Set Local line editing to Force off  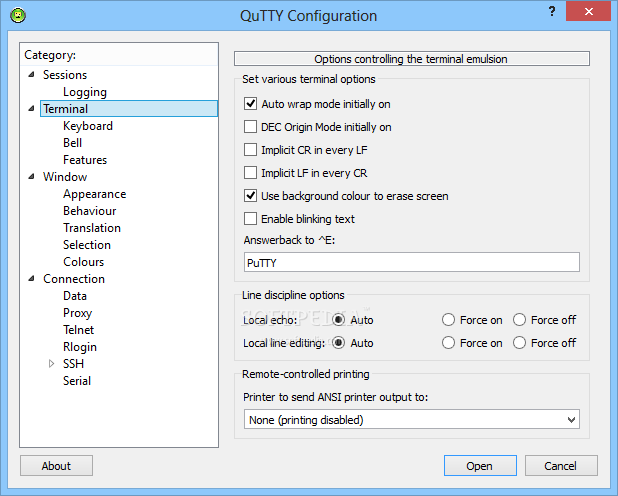[x=519, y=343]
